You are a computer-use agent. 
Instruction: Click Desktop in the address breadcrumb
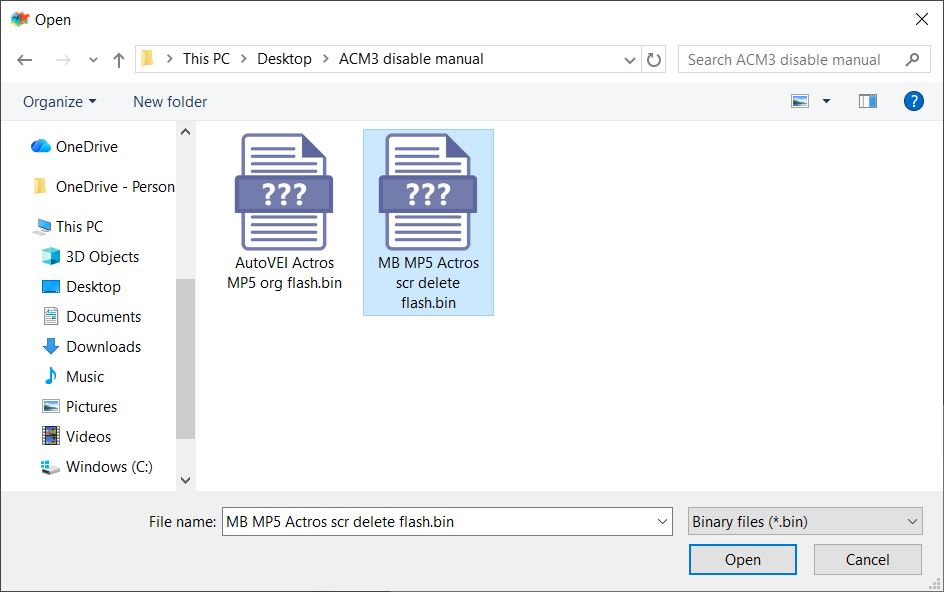point(284,59)
